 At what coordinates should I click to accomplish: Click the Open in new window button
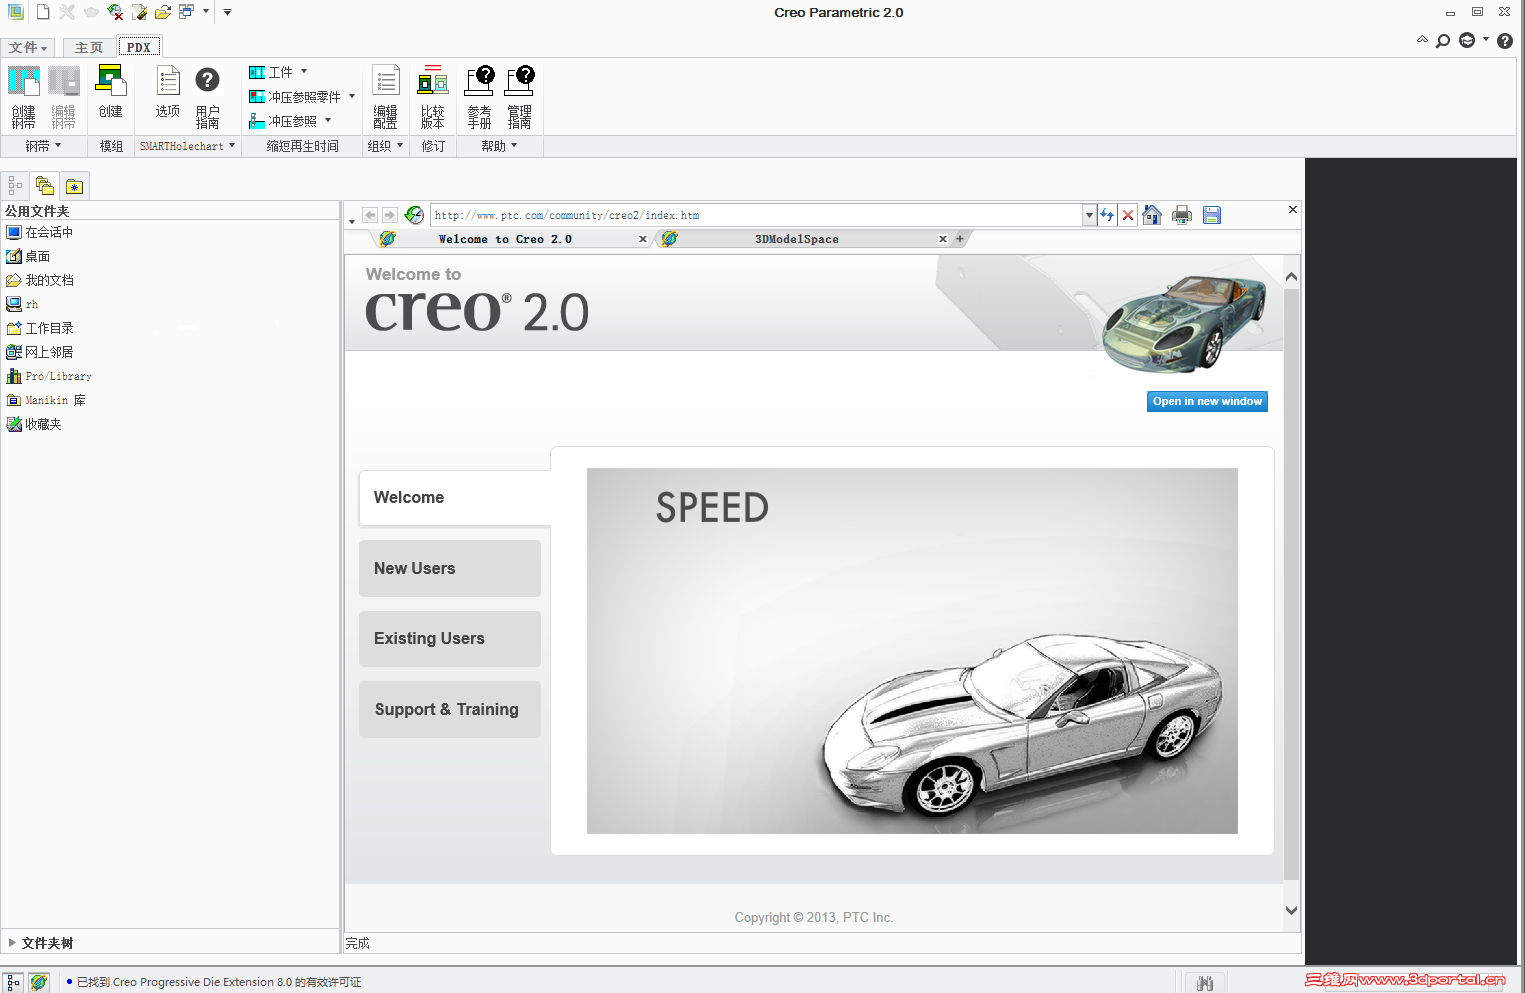pyautogui.click(x=1207, y=401)
